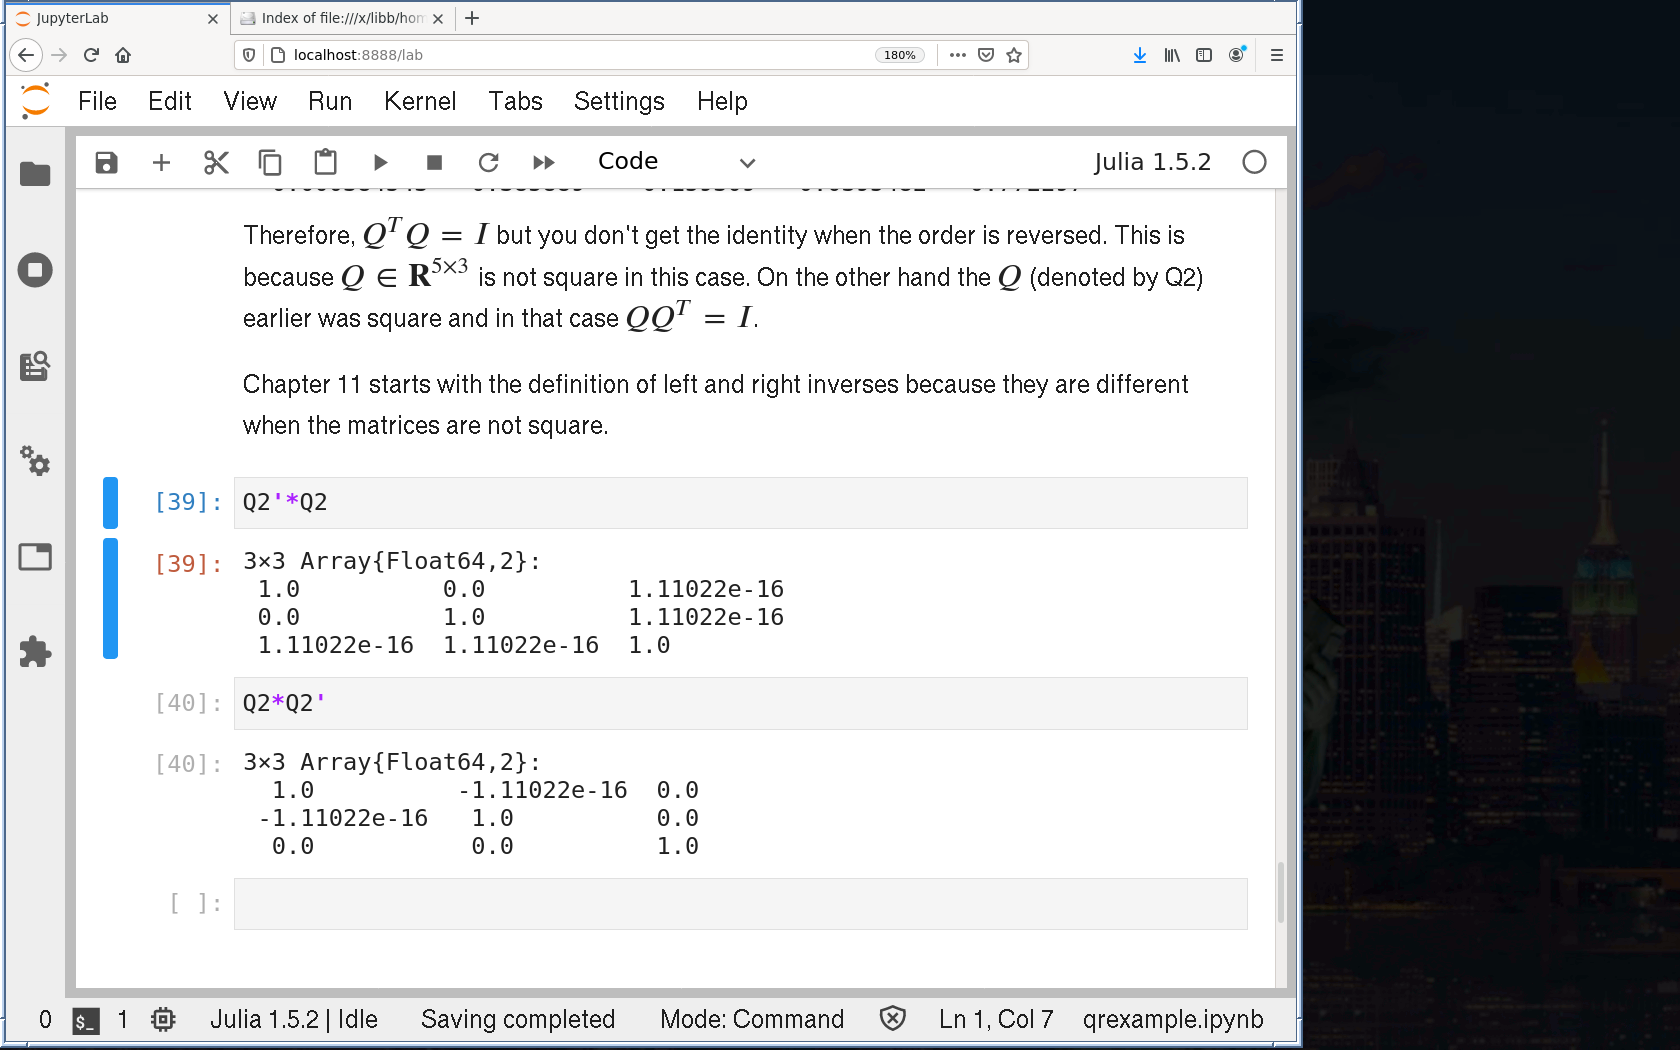
Task: Click the empty code cell input
Action: pyautogui.click(x=740, y=904)
